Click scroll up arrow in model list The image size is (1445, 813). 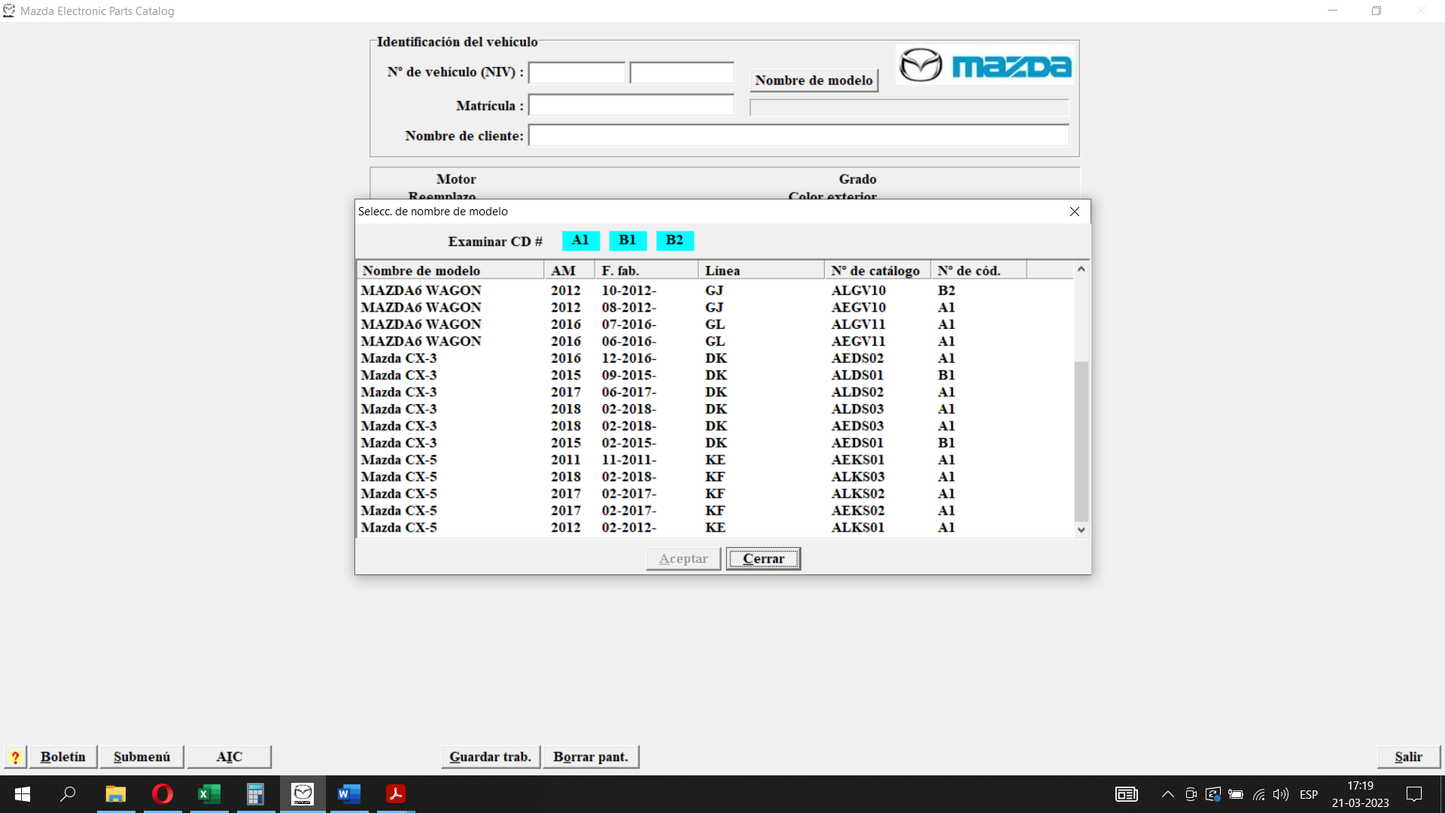coord(1081,270)
